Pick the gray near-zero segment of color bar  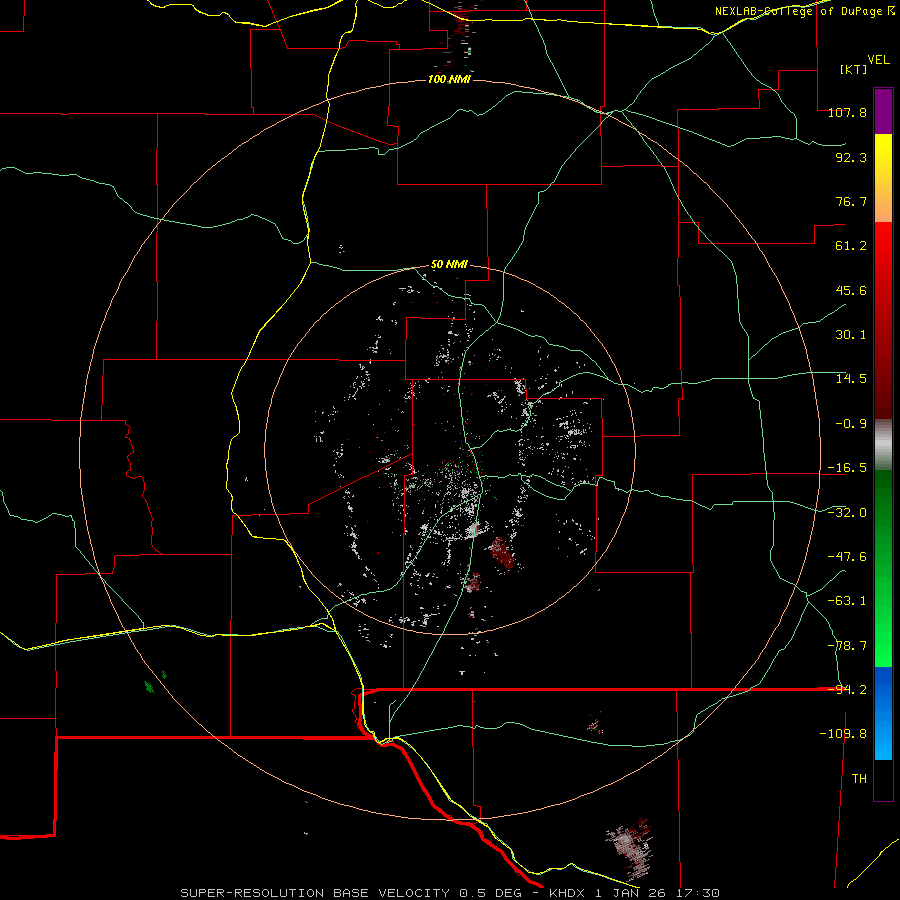pyautogui.click(x=883, y=445)
